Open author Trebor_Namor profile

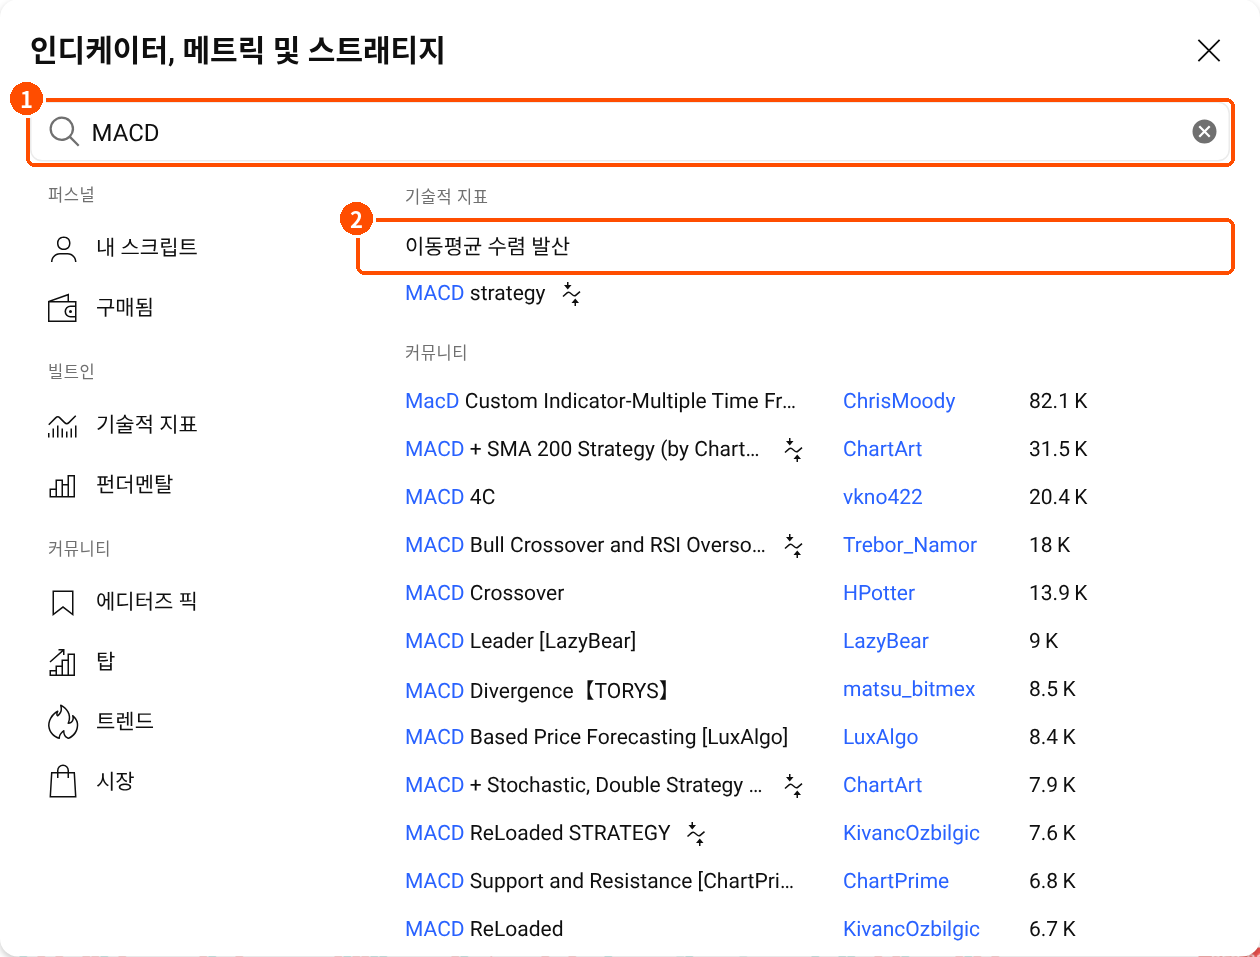(910, 545)
